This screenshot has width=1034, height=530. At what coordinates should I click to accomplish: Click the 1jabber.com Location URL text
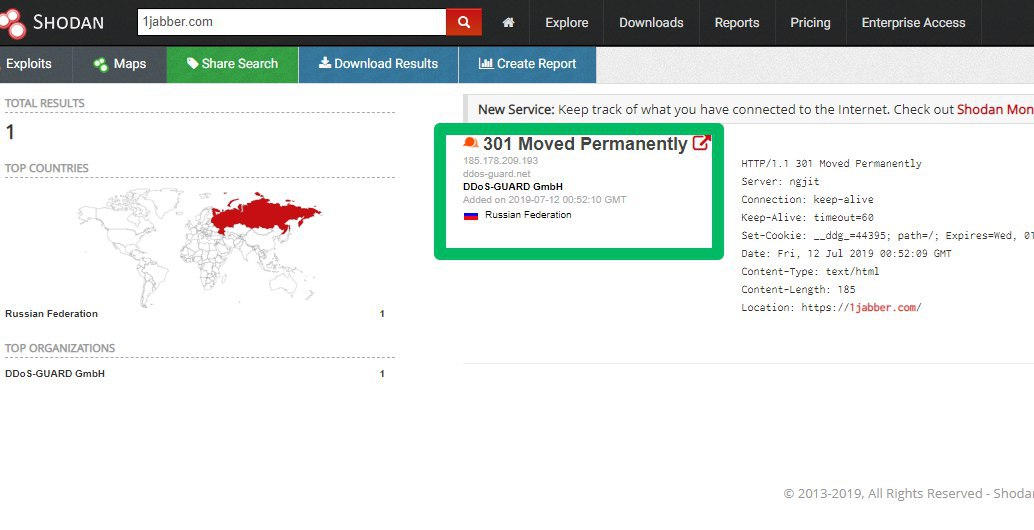point(884,307)
